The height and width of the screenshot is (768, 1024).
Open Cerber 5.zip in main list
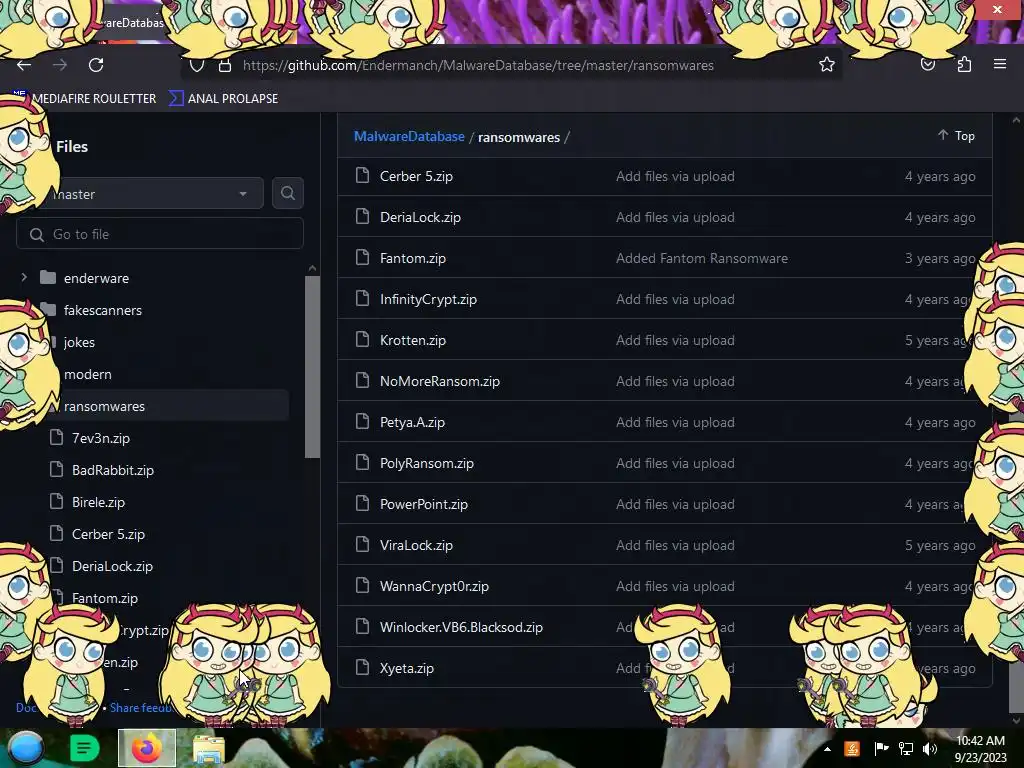[416, 176]
